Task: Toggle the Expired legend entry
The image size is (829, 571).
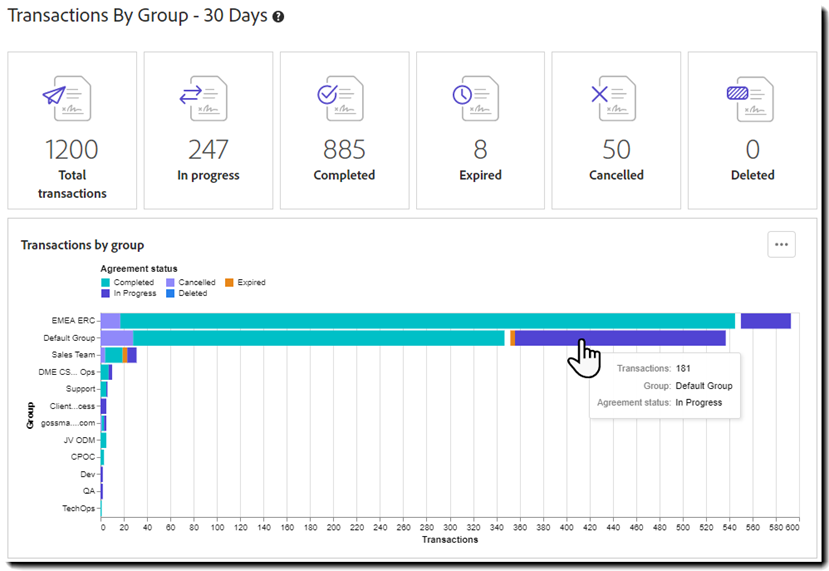Action: pos(245,283)
